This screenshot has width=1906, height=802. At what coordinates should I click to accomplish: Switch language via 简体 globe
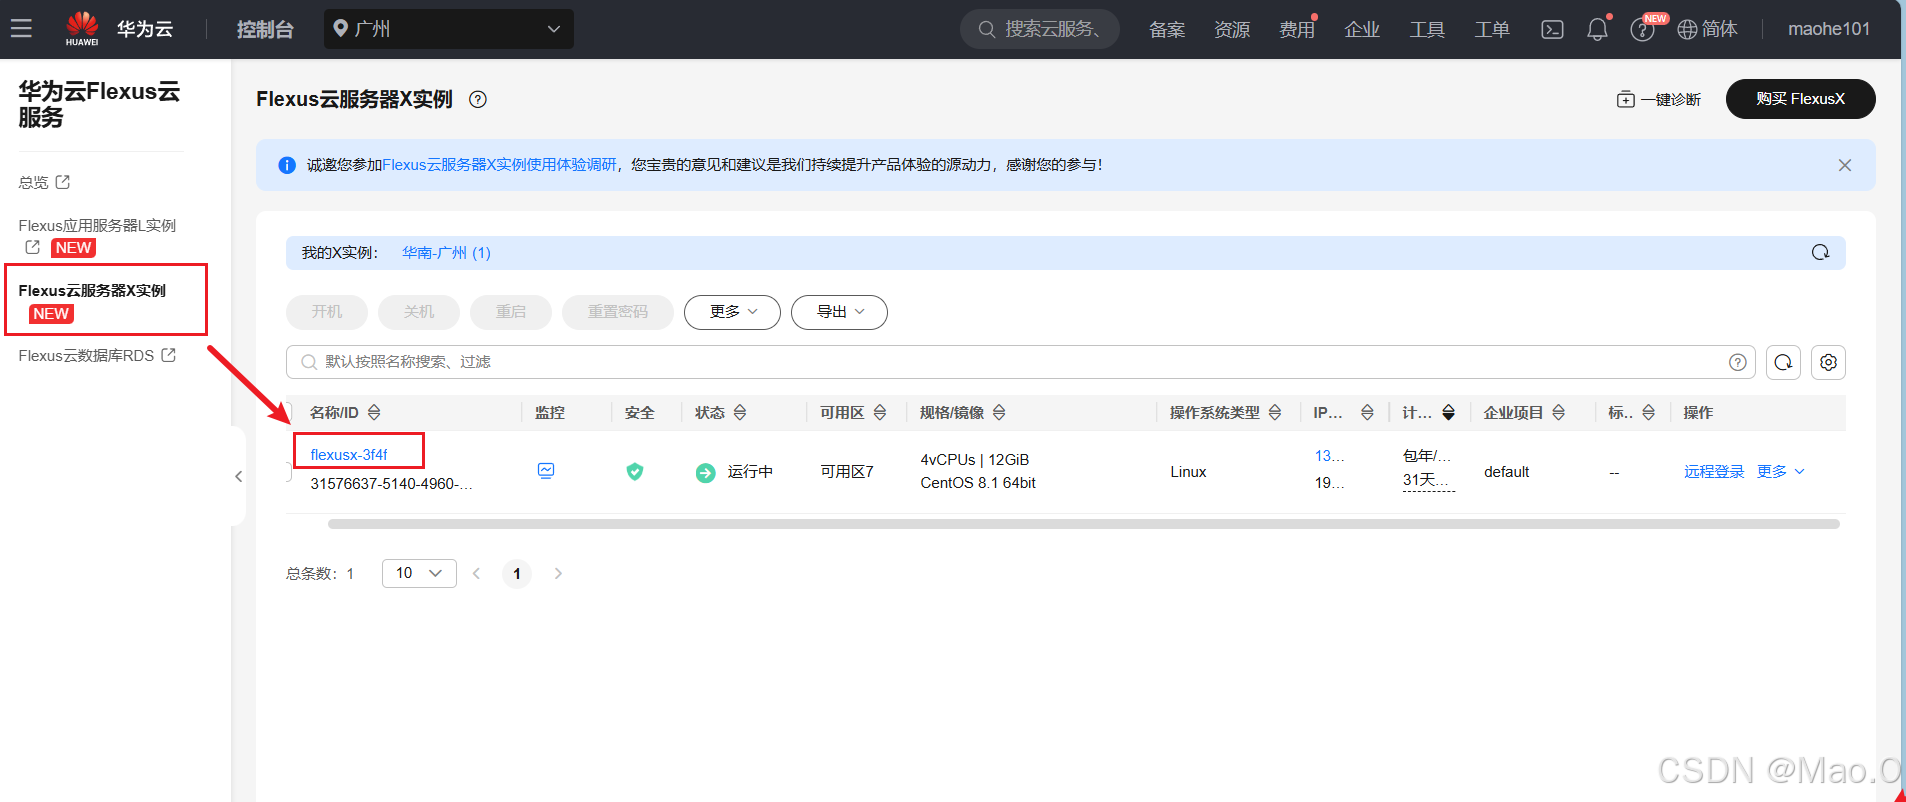[x=1707, y=30]
